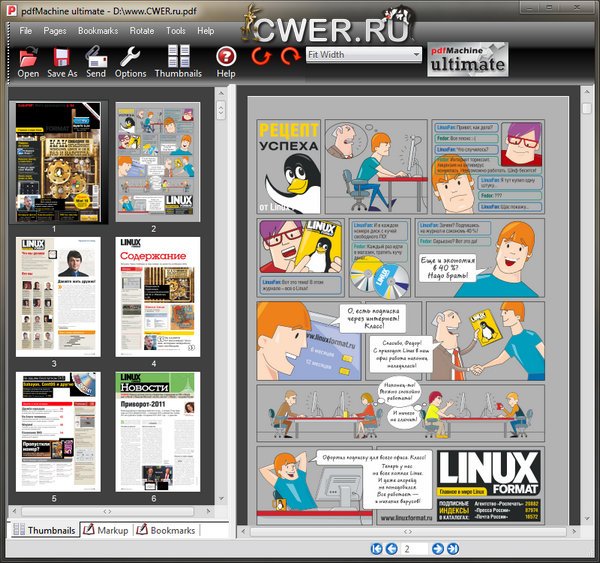Go to next page arrow

438,549
